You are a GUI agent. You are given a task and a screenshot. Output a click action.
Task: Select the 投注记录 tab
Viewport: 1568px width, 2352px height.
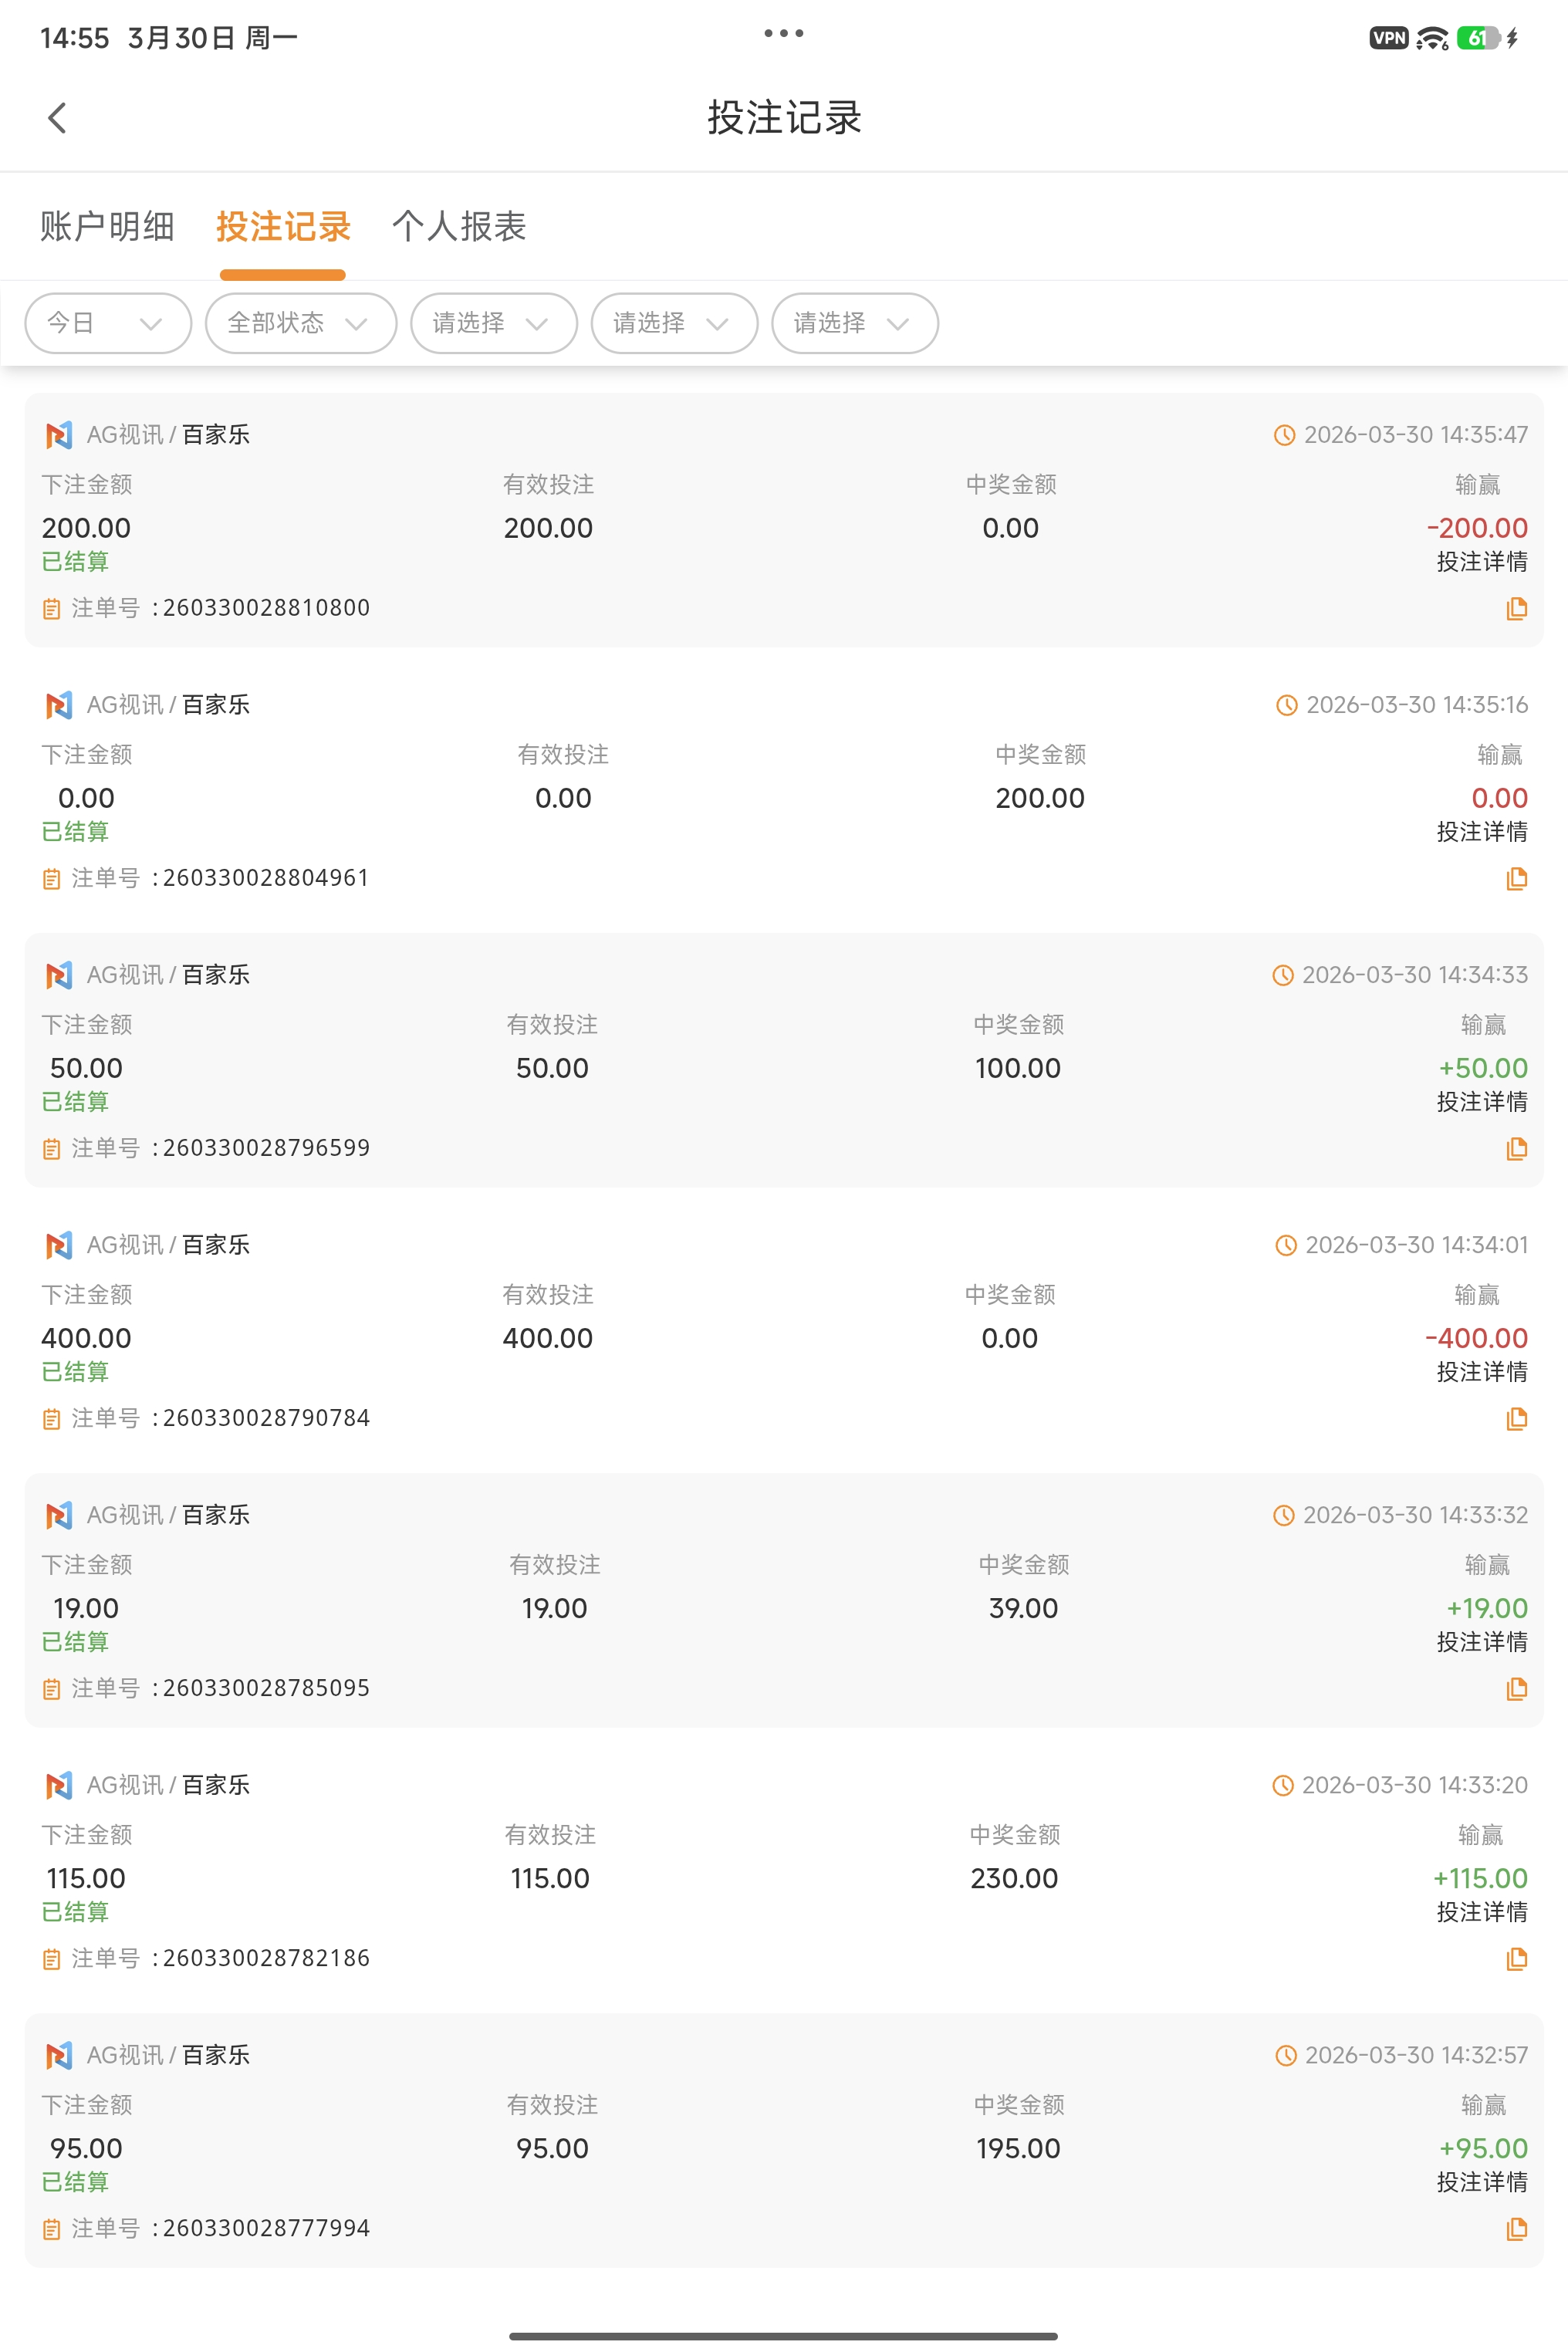pyautogui.click(x=283, y=226)
